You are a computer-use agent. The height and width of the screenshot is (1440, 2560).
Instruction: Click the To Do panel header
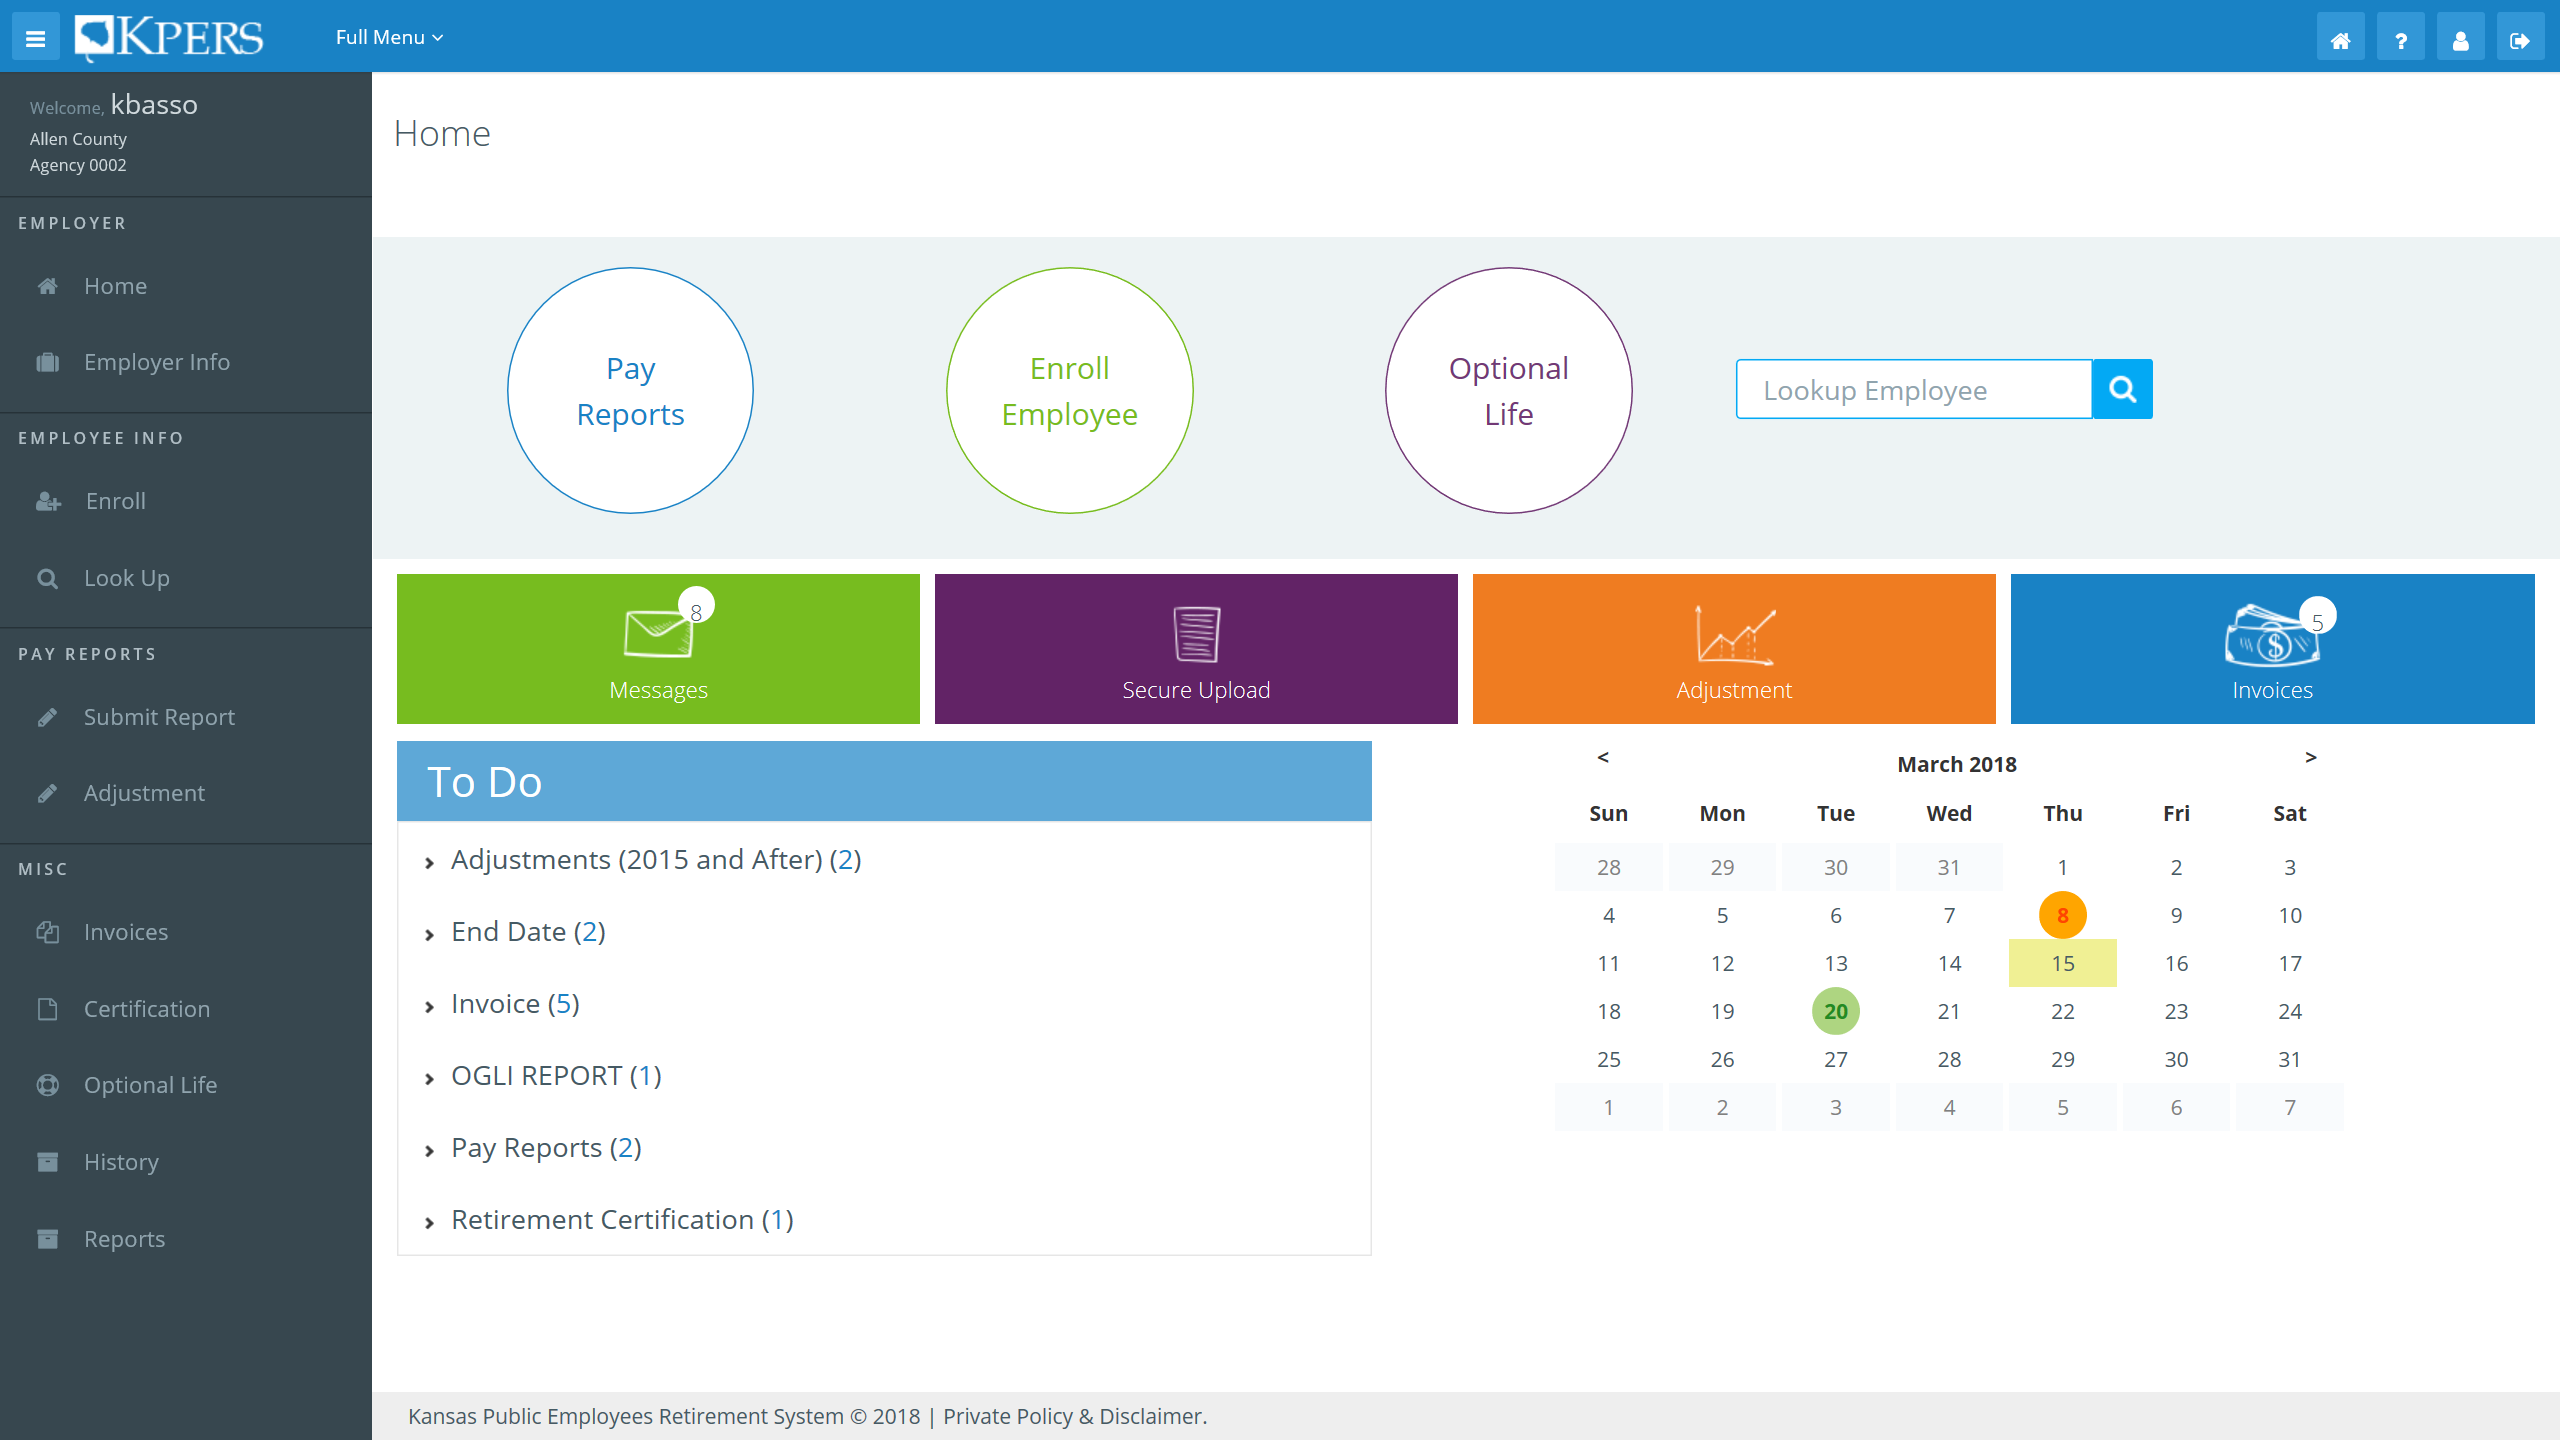884,781
